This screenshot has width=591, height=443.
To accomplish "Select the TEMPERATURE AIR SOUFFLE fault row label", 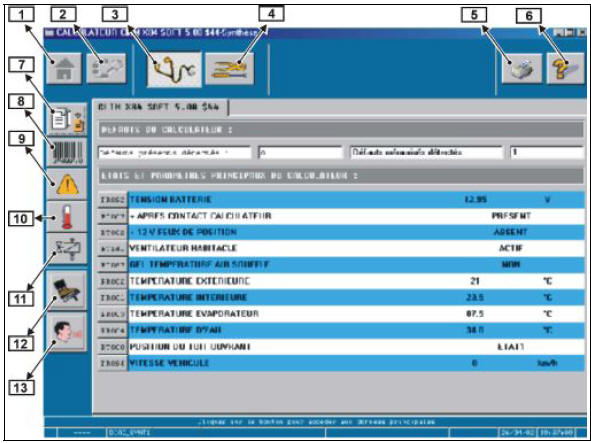I will (x=199, y=265).
